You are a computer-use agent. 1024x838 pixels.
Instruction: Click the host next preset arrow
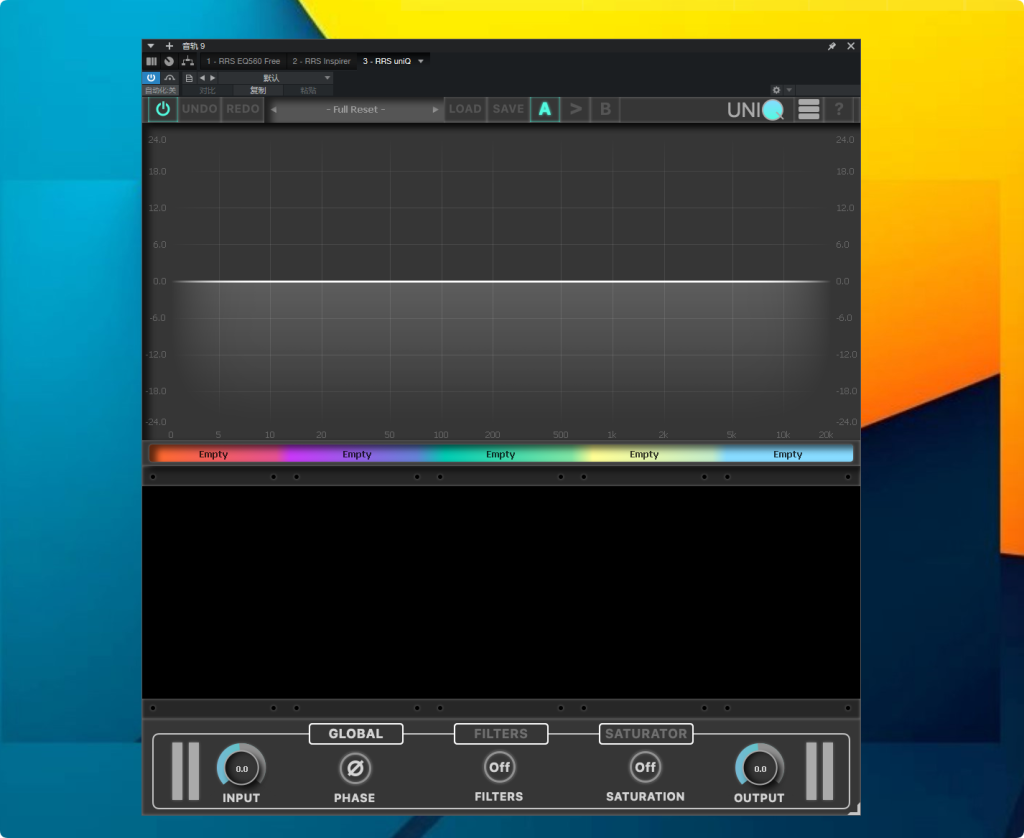click(212, 78)
